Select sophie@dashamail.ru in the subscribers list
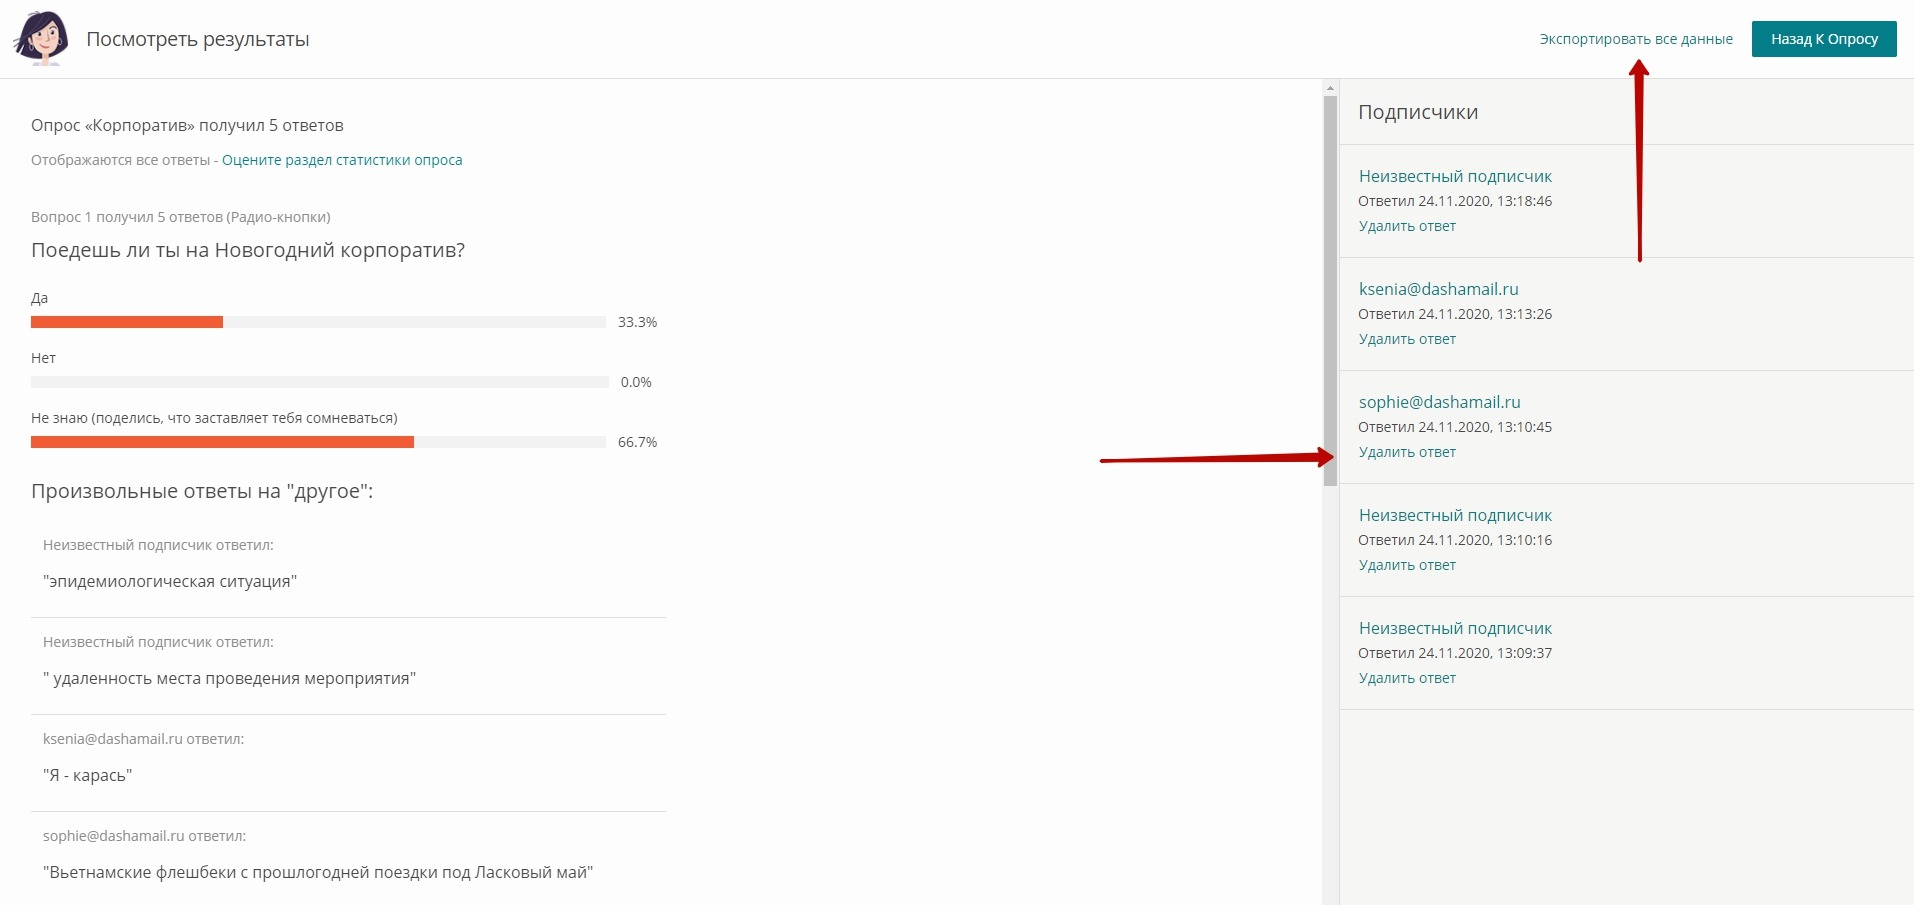1914x905 pixels. pos(1439,402)
